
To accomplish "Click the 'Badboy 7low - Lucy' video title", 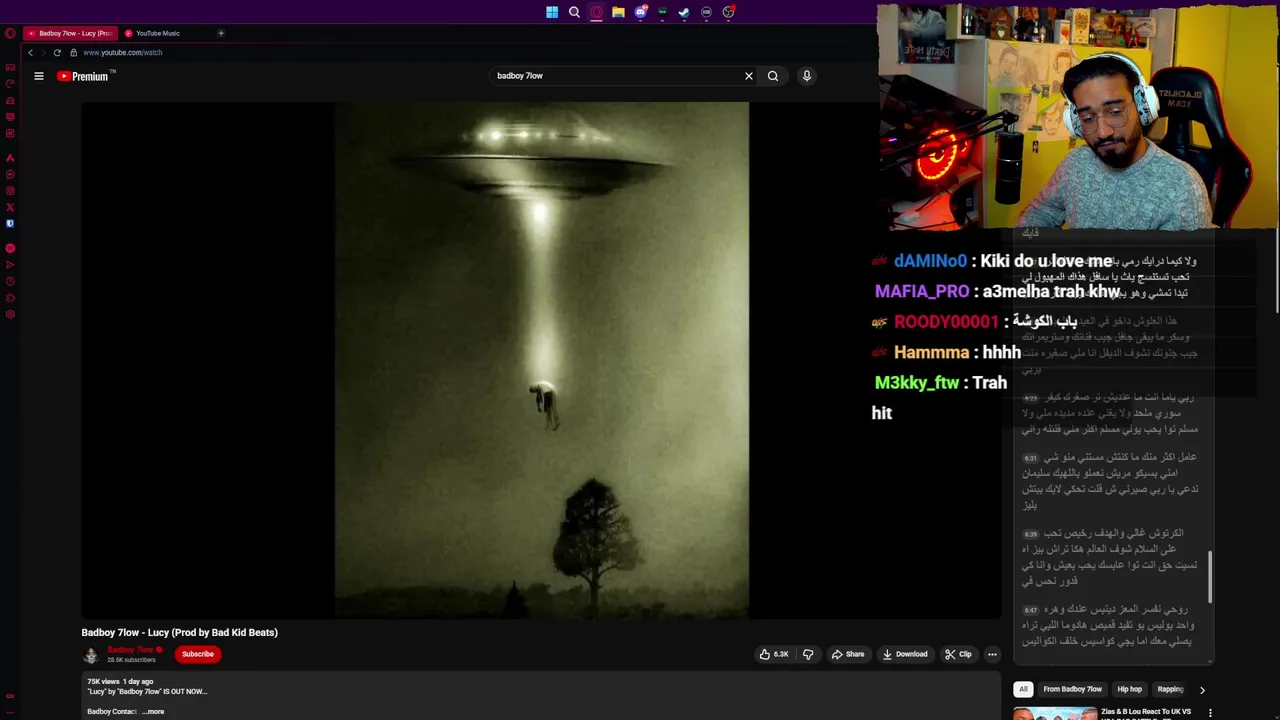I will click(180, 632).
